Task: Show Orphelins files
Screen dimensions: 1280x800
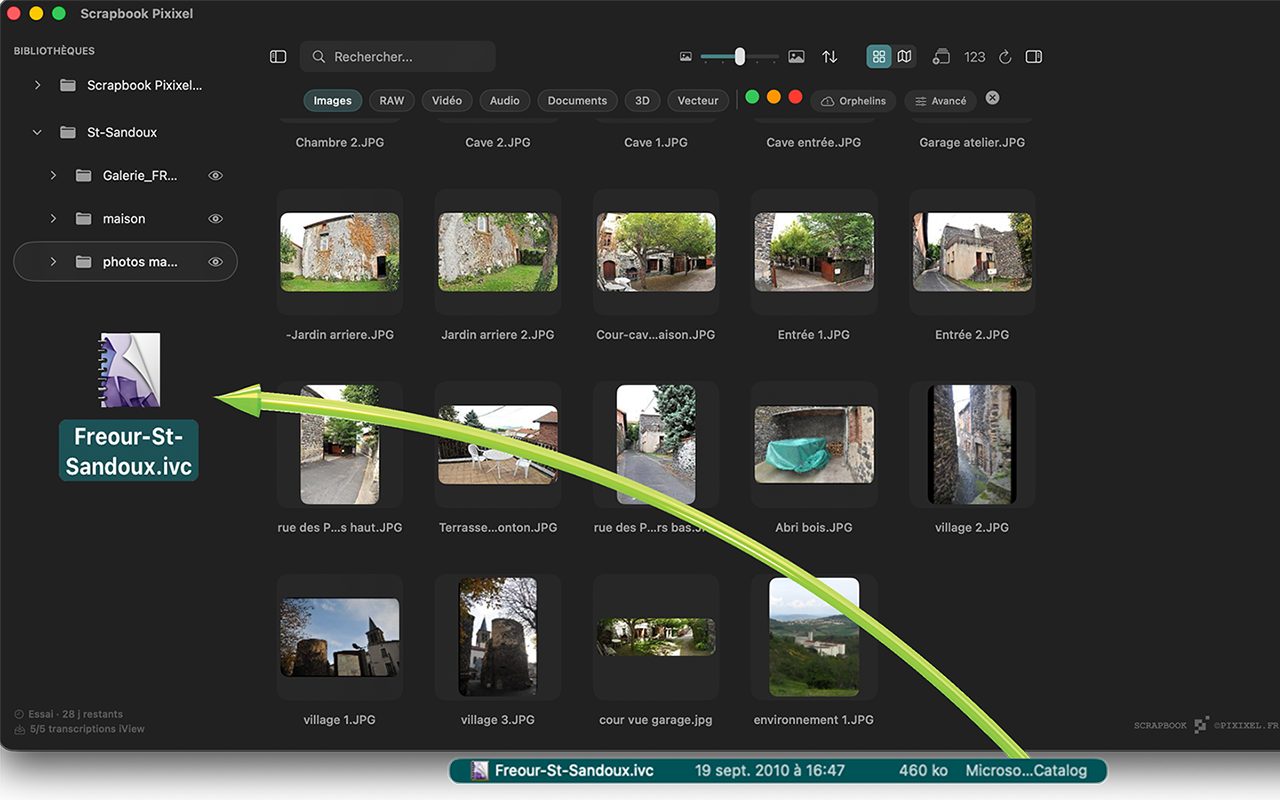Action: pyautogui.click(x=854, y=101)
